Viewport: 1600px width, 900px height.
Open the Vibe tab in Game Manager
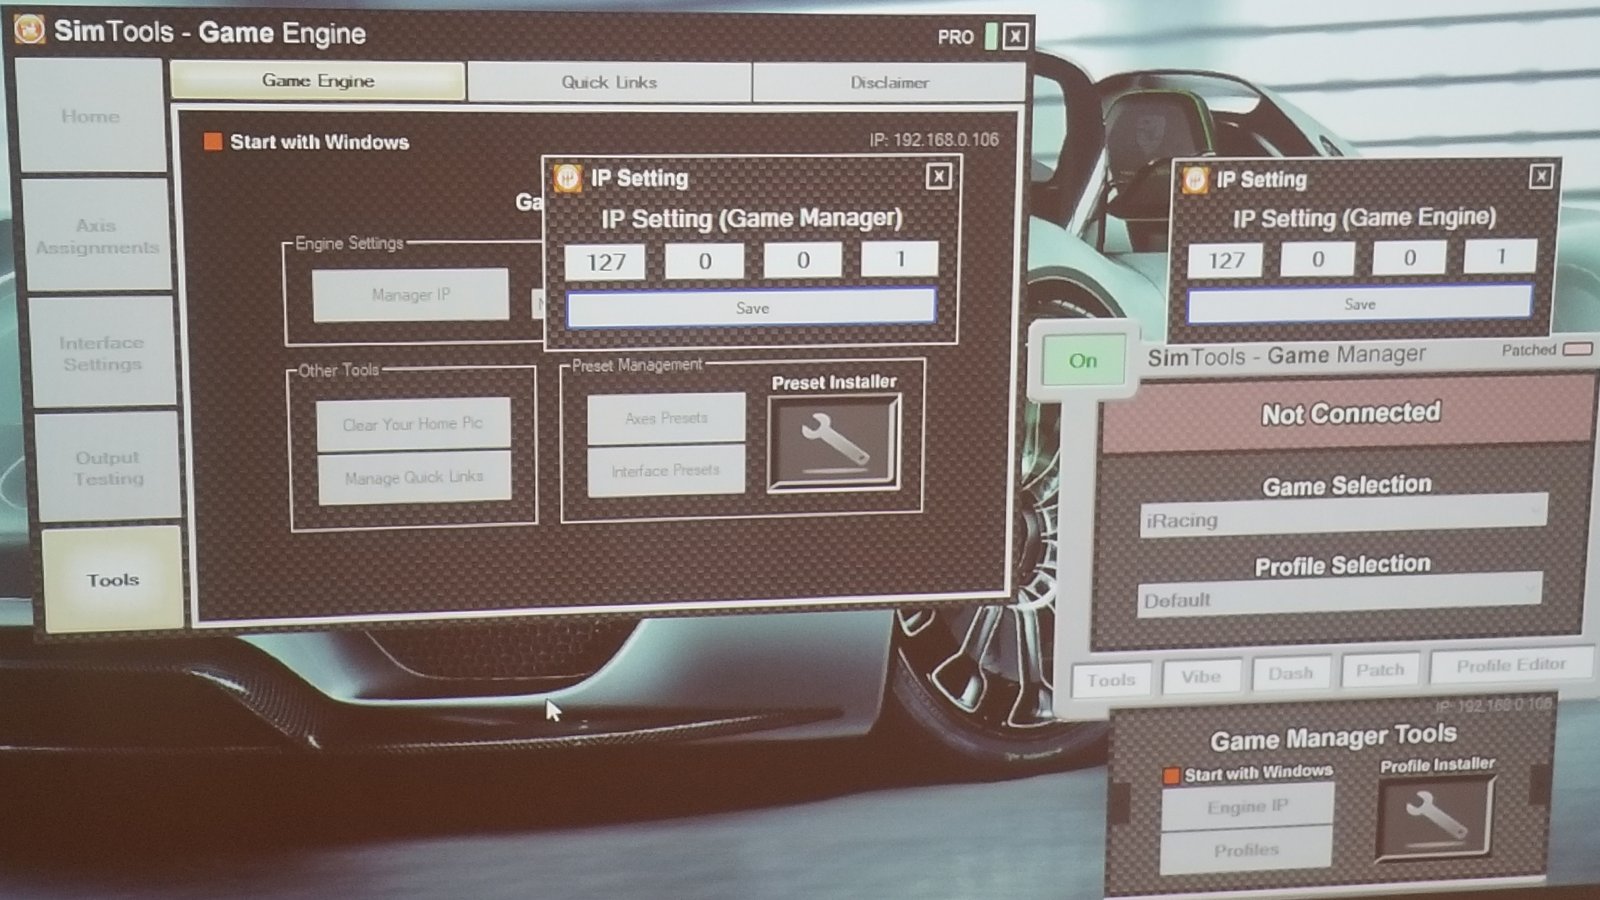[x=1201, y=677]
